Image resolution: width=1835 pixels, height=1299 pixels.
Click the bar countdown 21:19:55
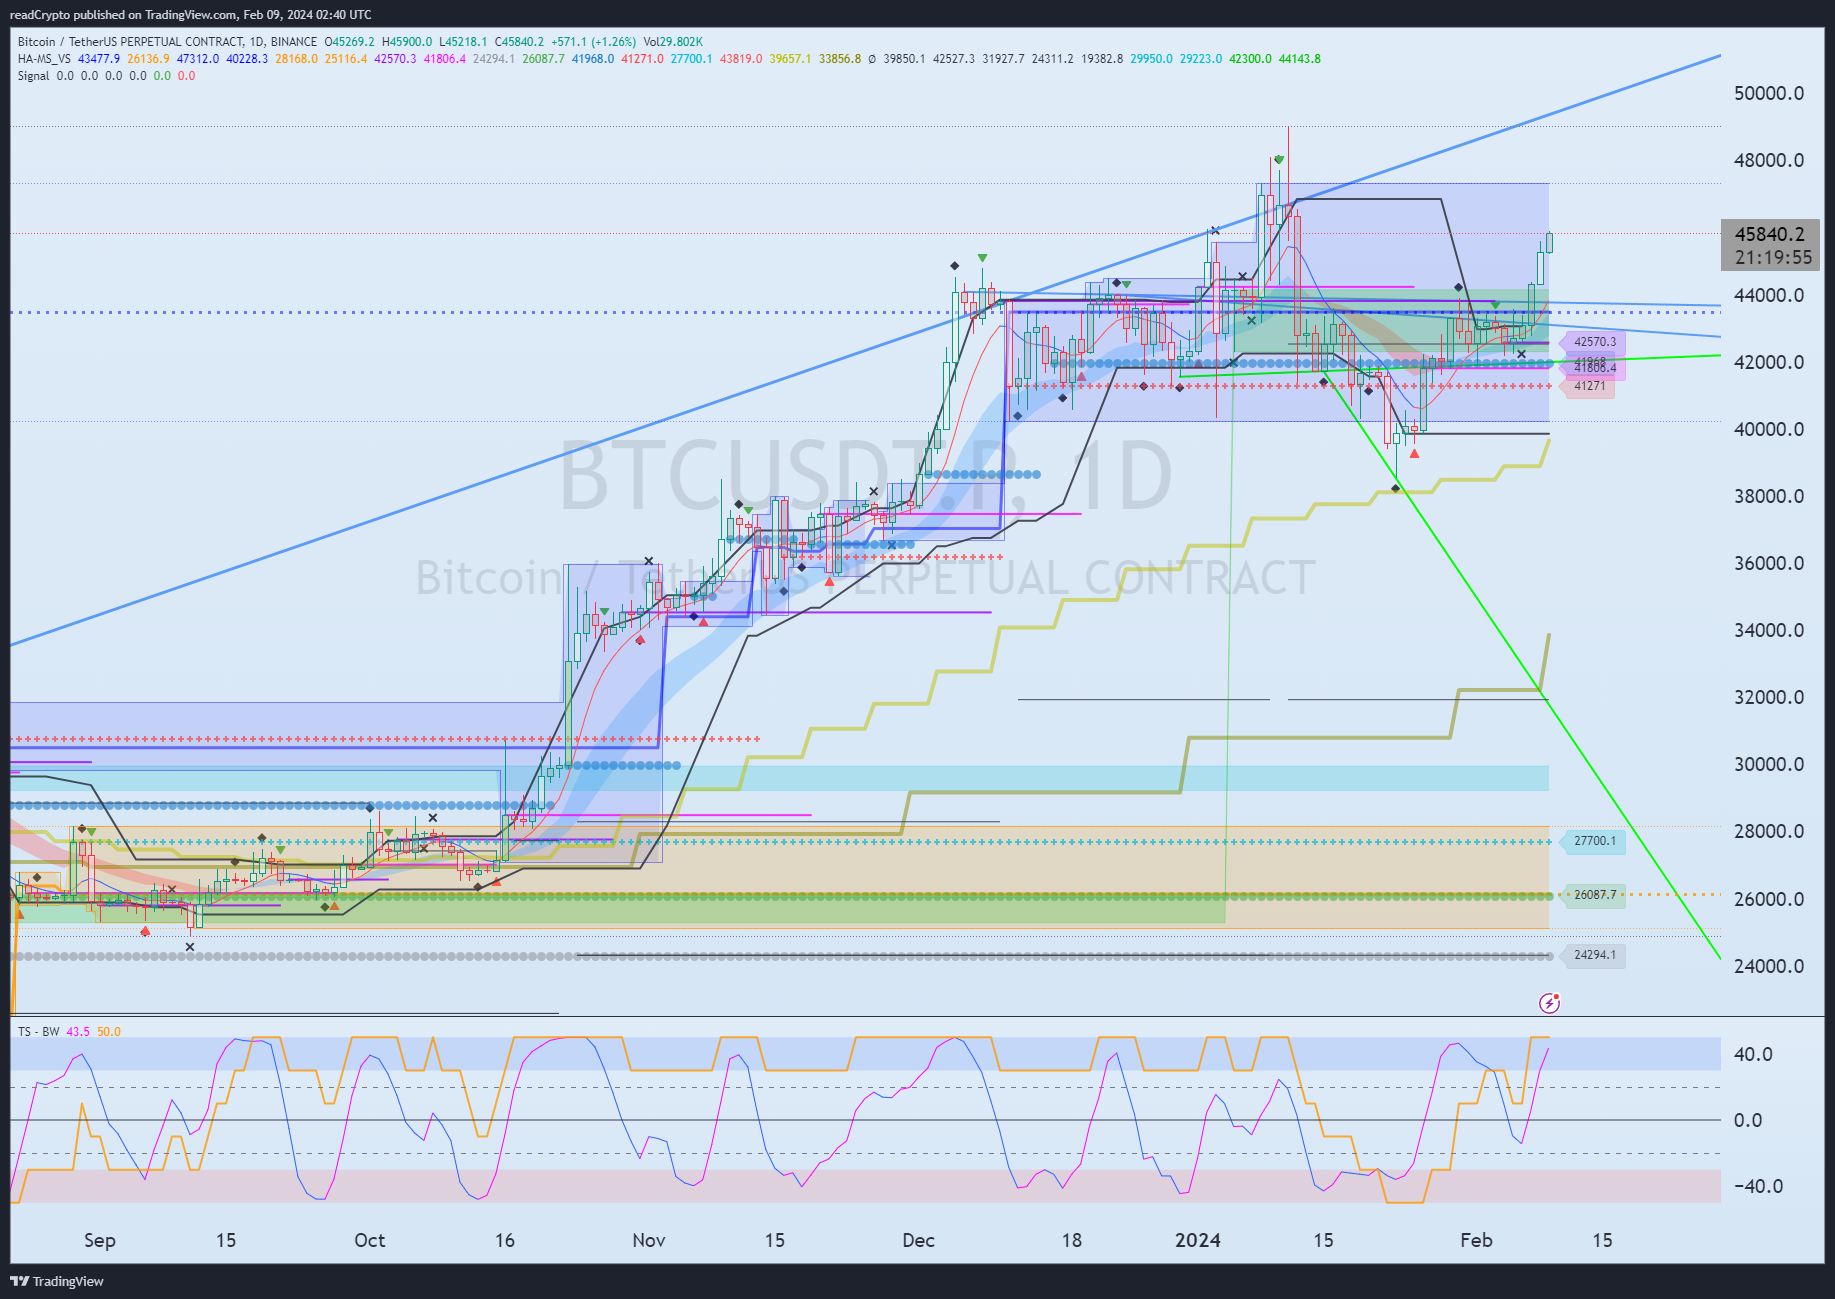pyautogui.click(x=1773, y=257)
